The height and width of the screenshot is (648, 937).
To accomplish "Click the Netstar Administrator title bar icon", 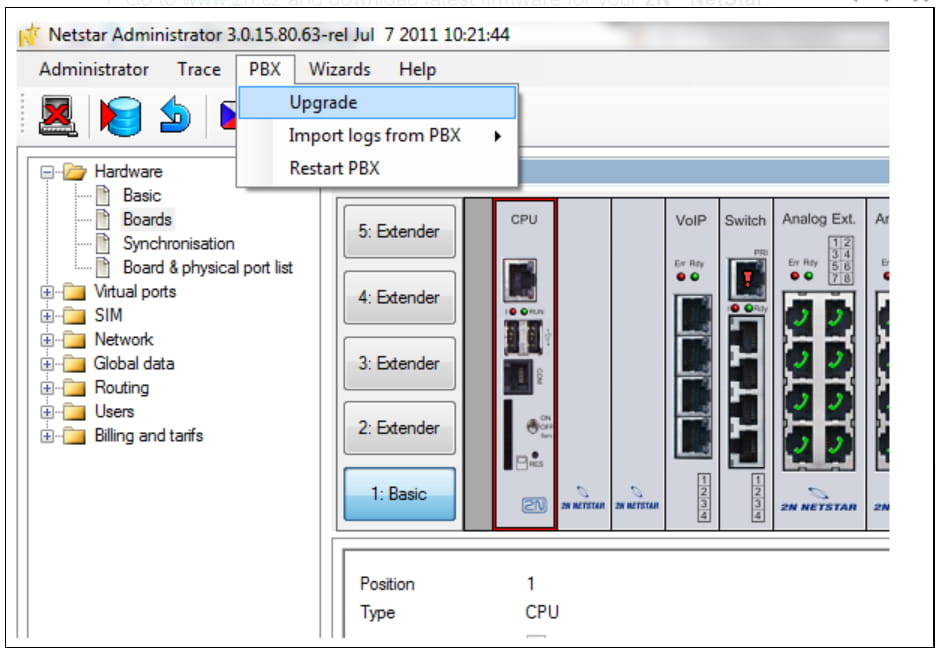I will click(x=30, y=35).
